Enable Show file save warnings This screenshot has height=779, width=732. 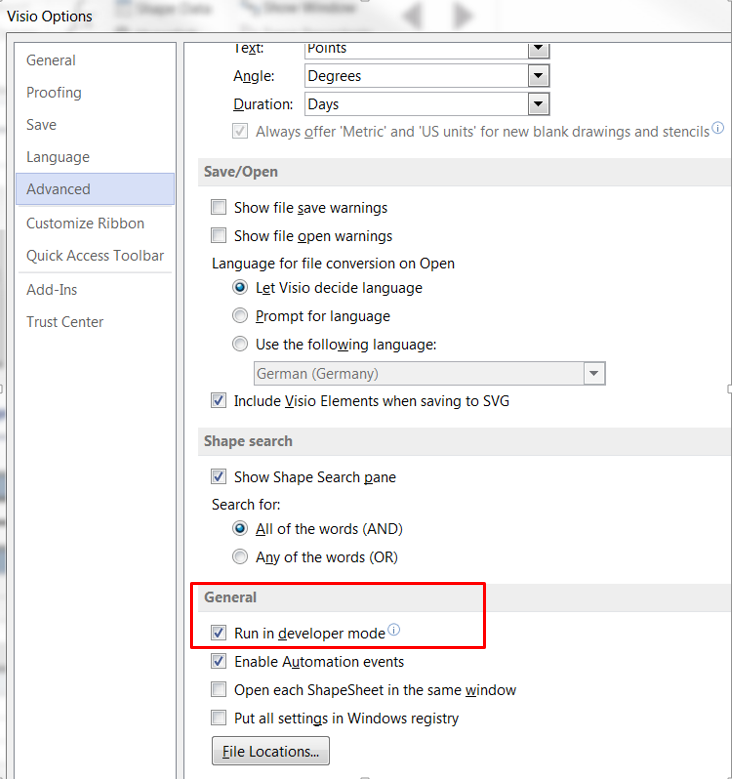point(219,207)
